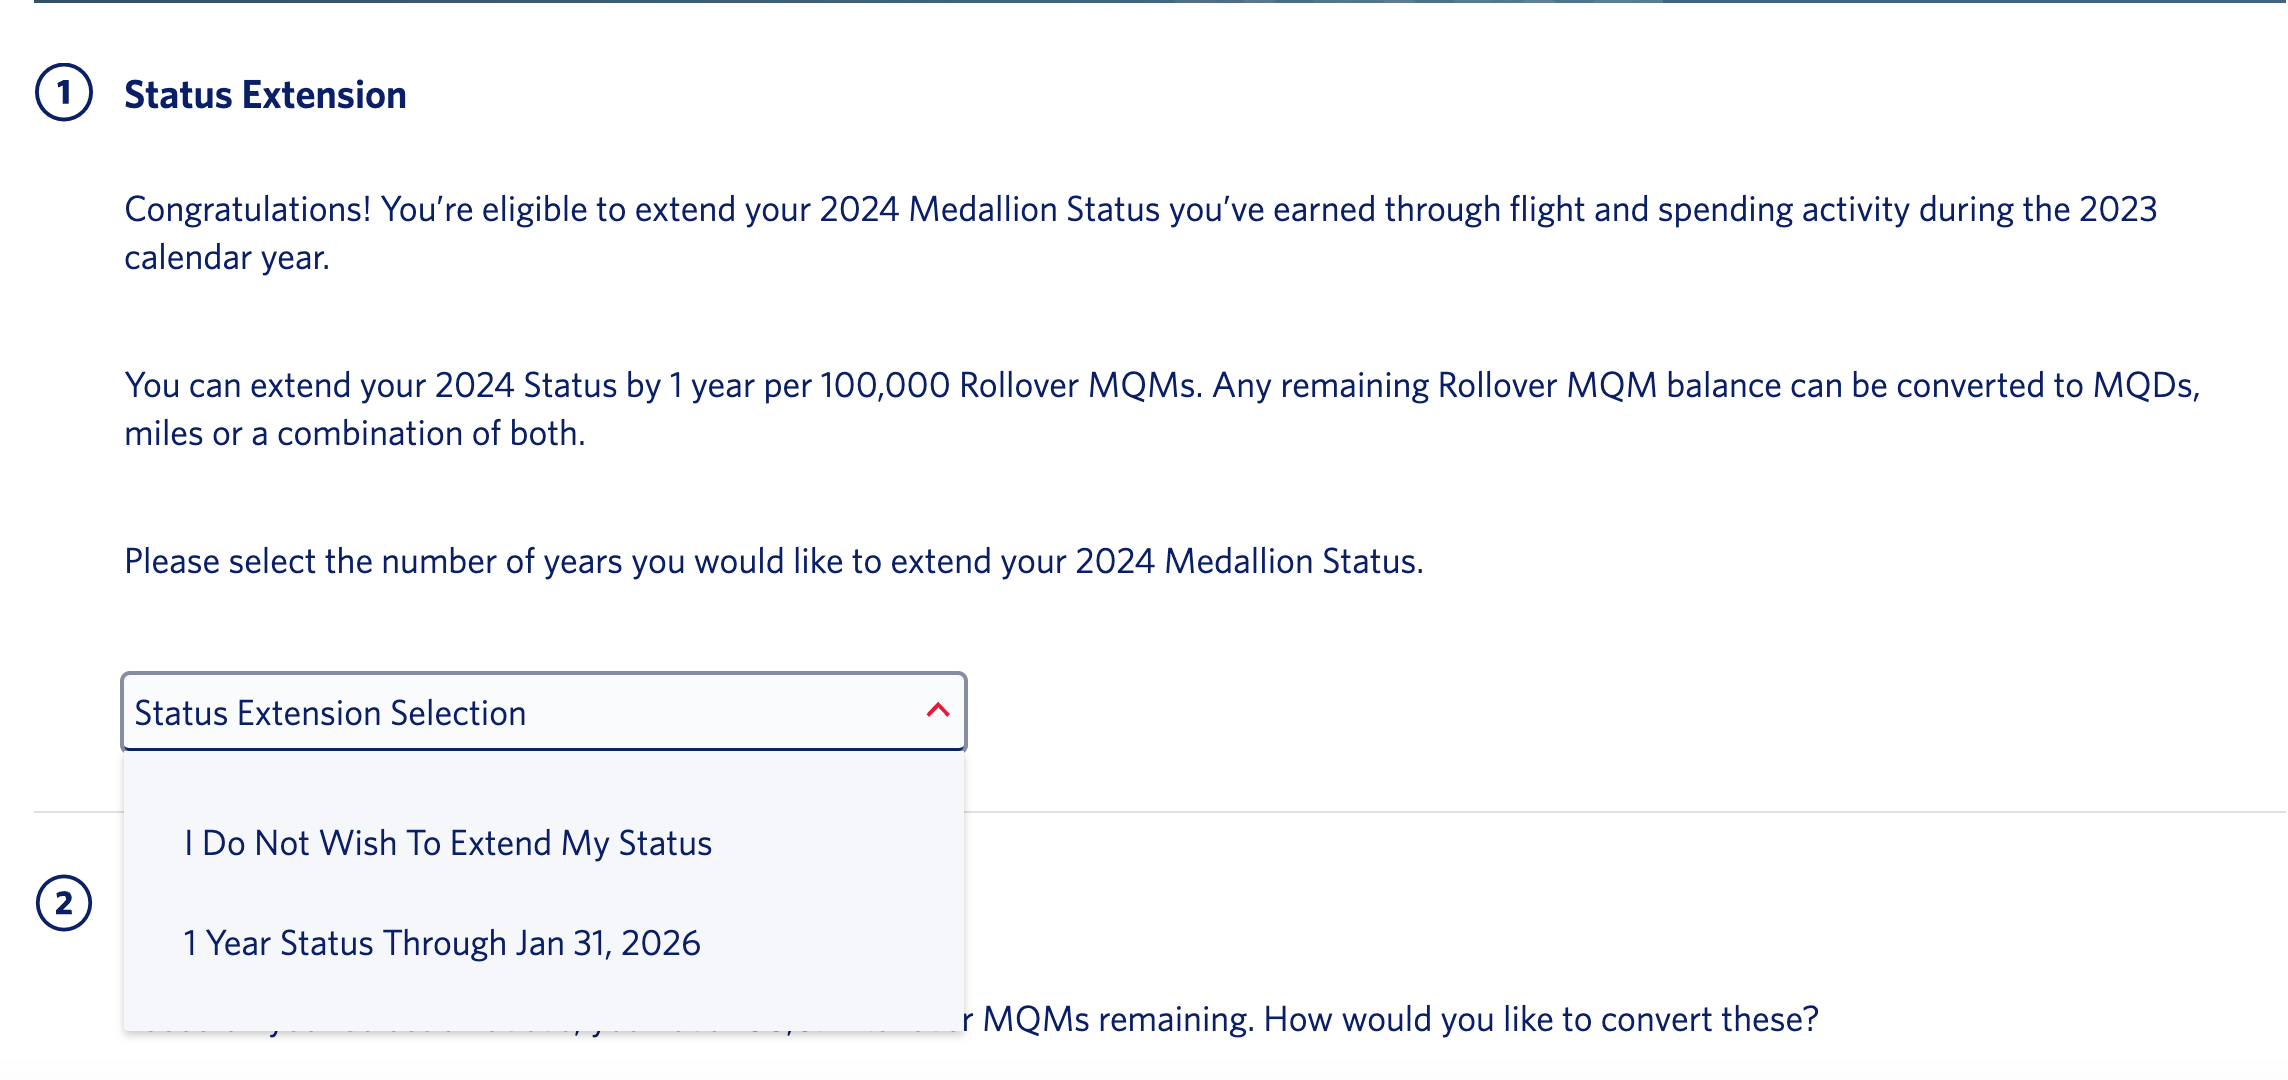Click the step 2 circled number icon
2288x1080 pixels.
coord(62,903)
